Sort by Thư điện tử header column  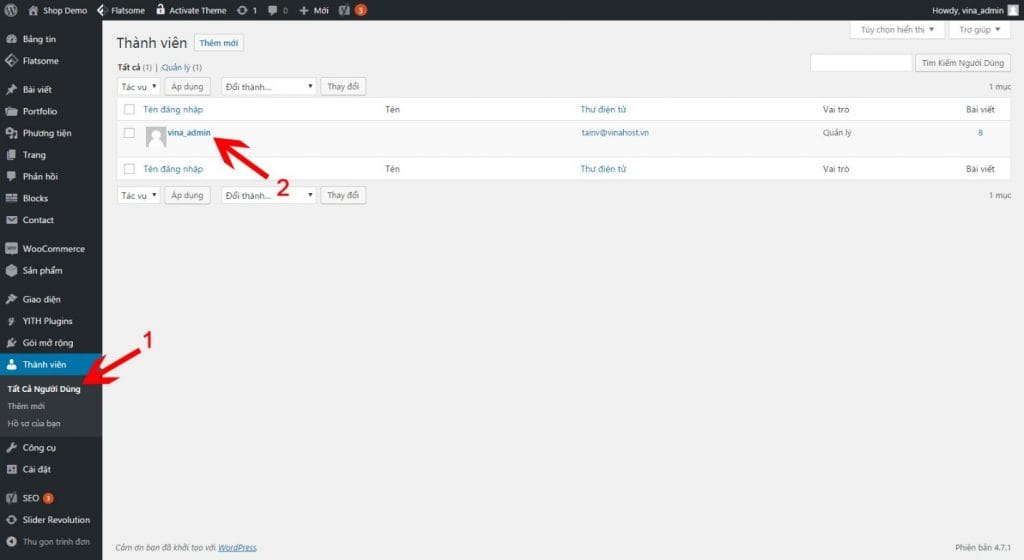(x=603, y=110)
